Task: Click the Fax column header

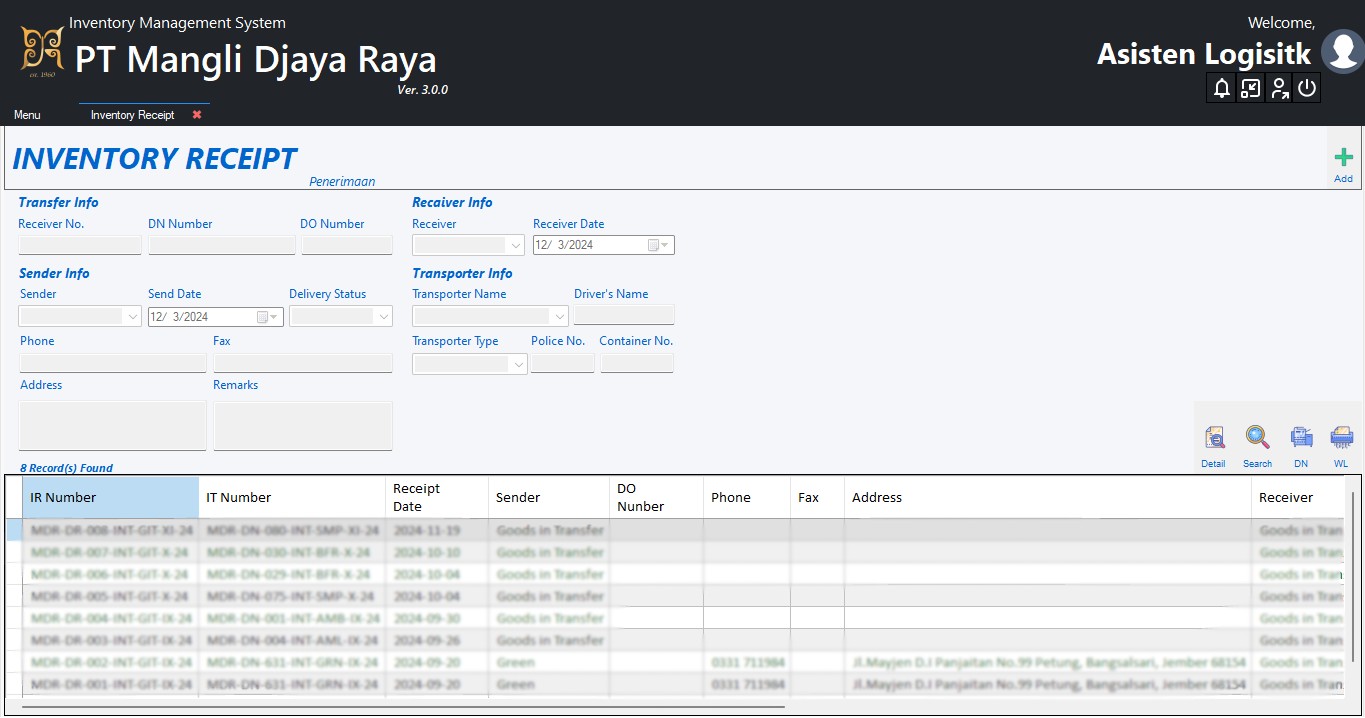Action: coord(817,497)
